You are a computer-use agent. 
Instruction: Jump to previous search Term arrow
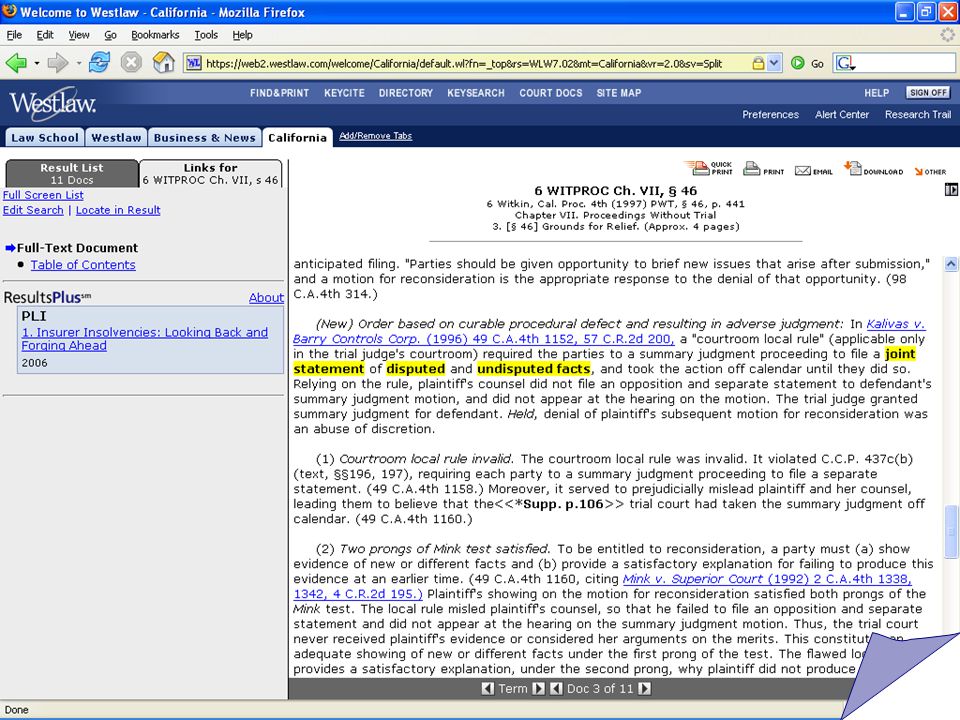[488, 689]
